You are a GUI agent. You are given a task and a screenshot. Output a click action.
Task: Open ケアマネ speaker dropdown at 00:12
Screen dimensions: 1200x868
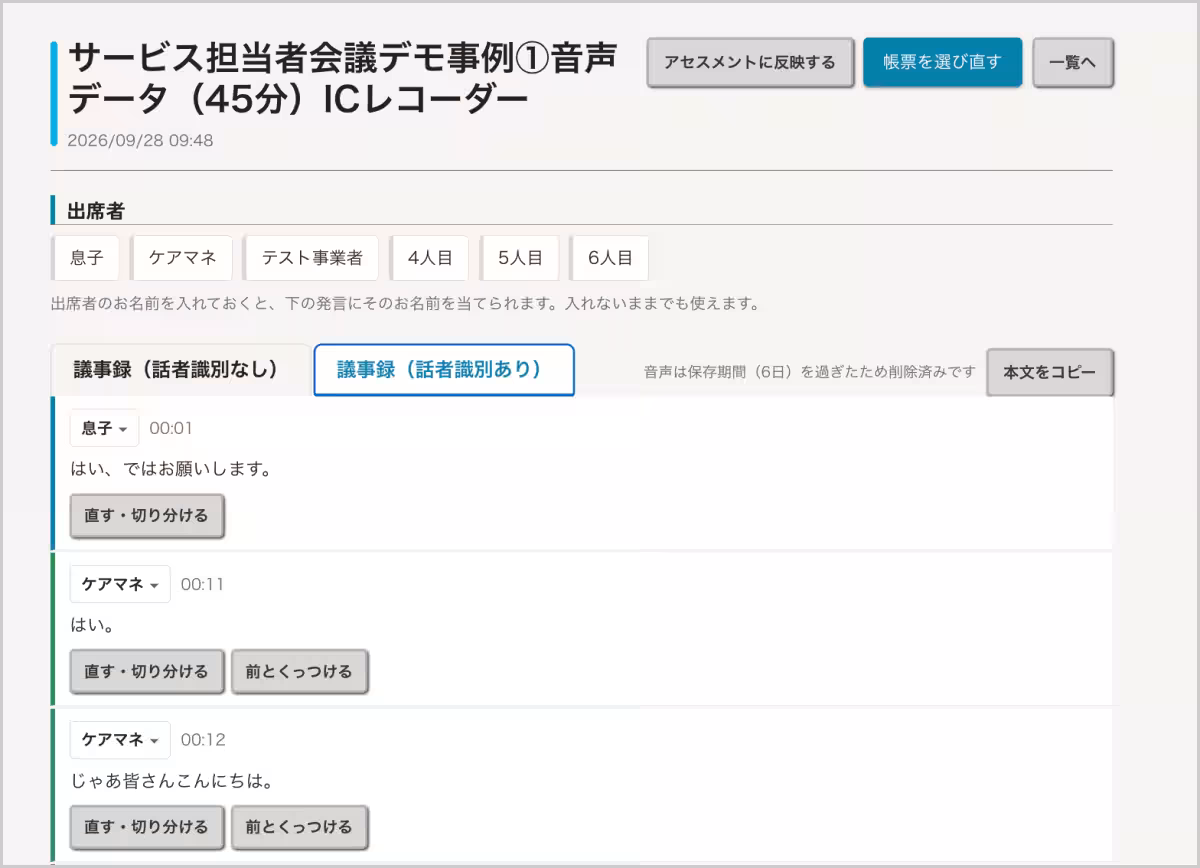pos(120,740)
